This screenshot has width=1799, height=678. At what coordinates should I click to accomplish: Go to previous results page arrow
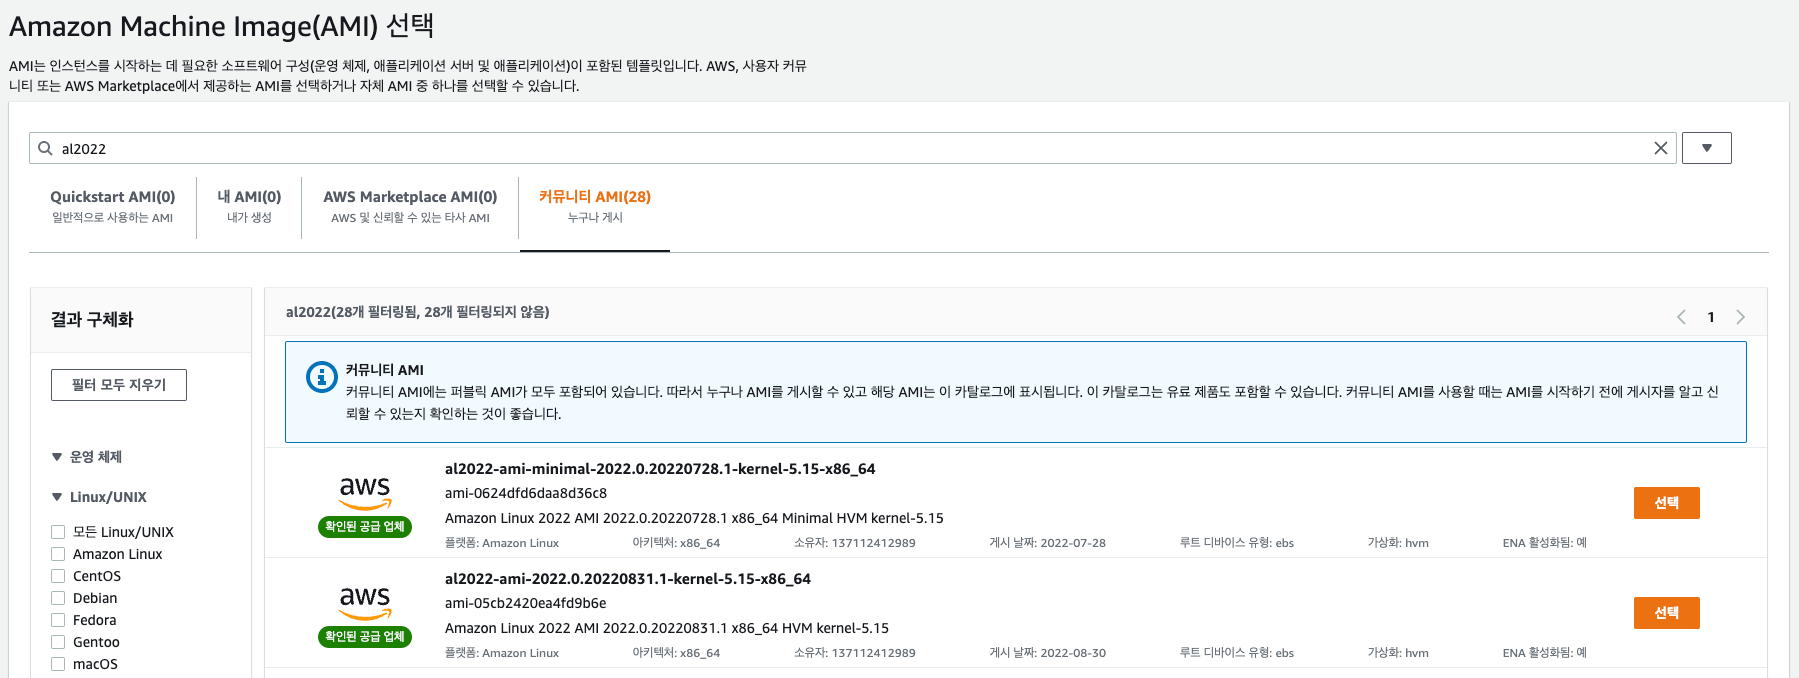click(x=1681, y=317)
